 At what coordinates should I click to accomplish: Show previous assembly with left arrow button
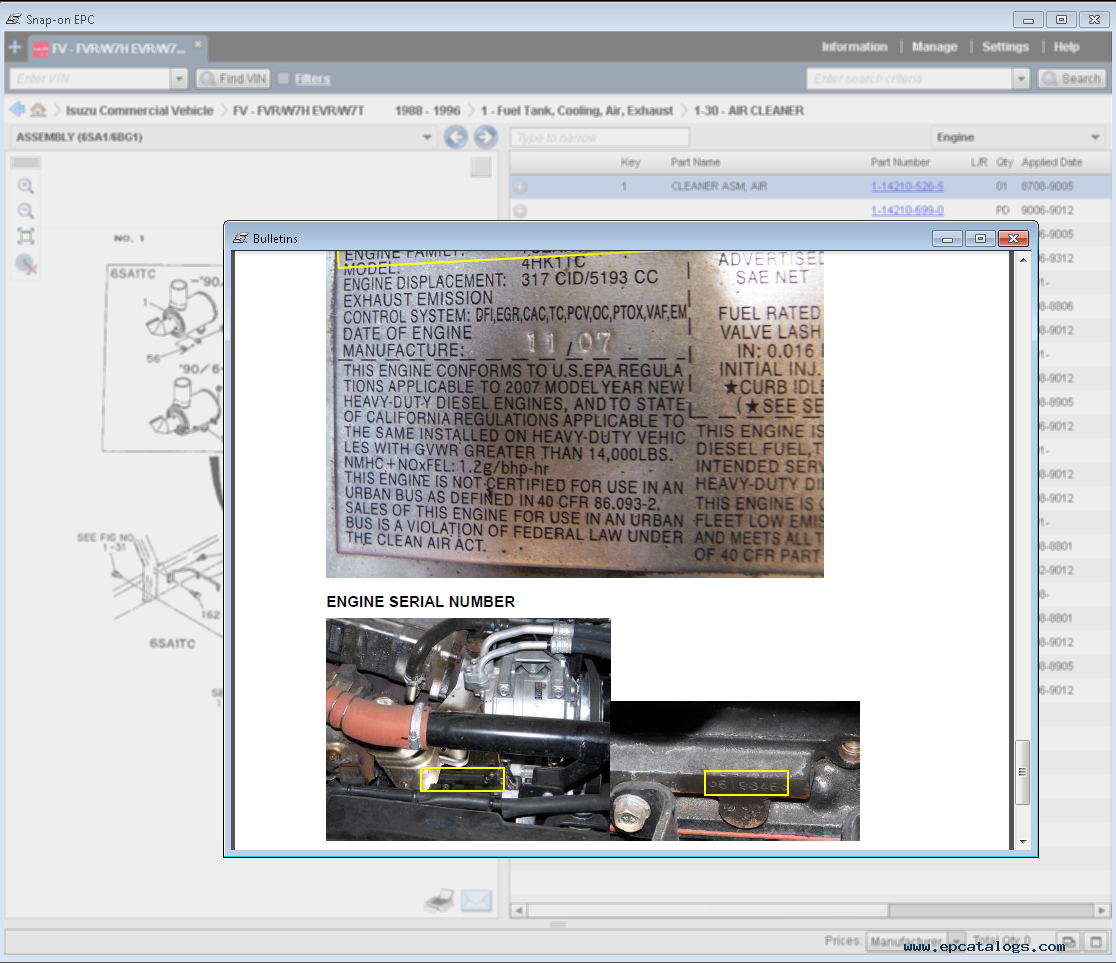[456, 137]
